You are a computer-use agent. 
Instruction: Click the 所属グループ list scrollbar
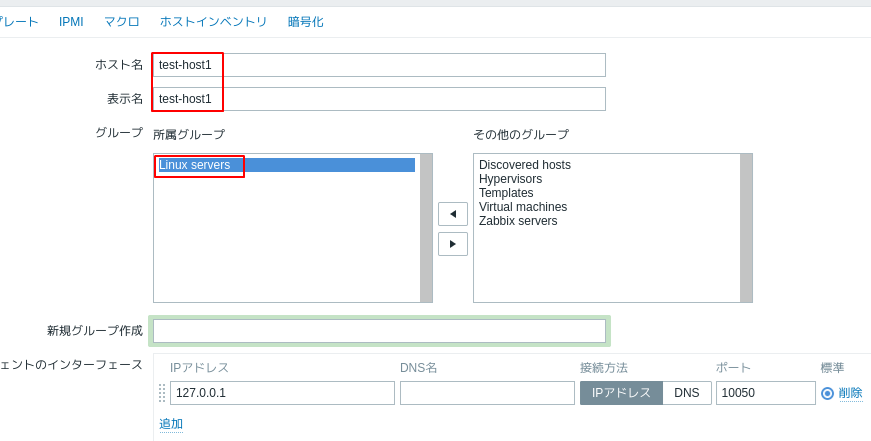(426, 228)
